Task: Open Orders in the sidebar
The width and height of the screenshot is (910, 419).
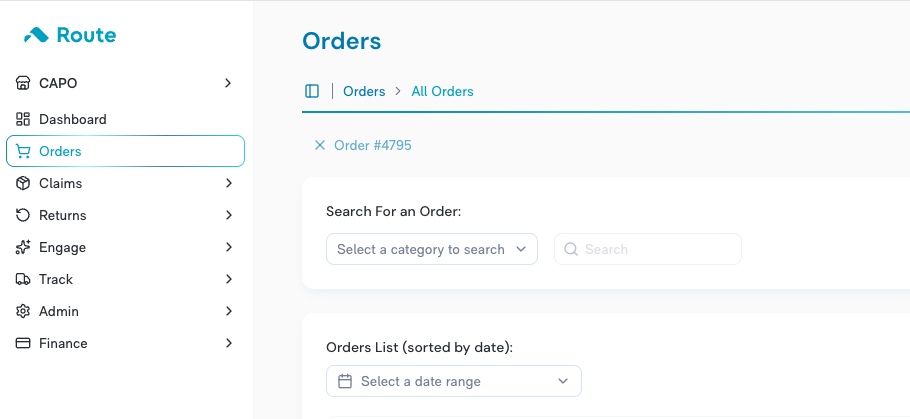Action: [x=125, y=151]
